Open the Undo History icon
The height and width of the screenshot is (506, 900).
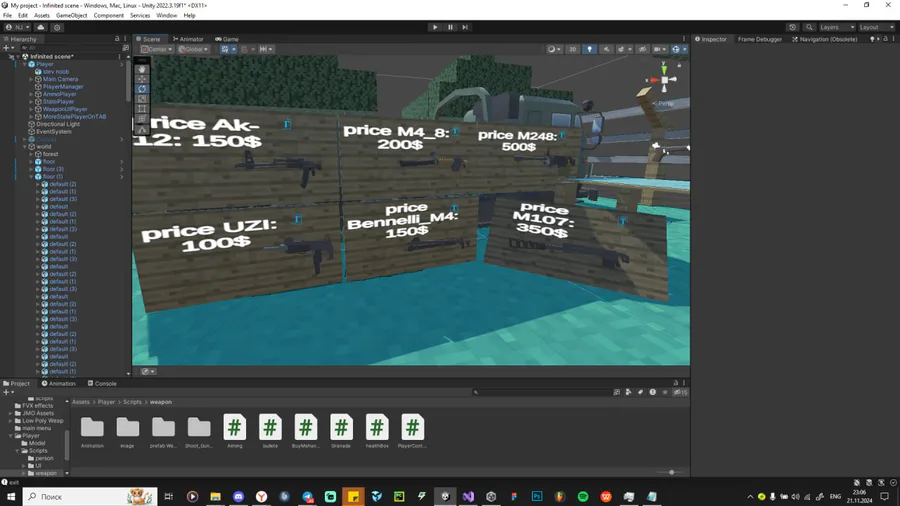(x=793, y=27)
